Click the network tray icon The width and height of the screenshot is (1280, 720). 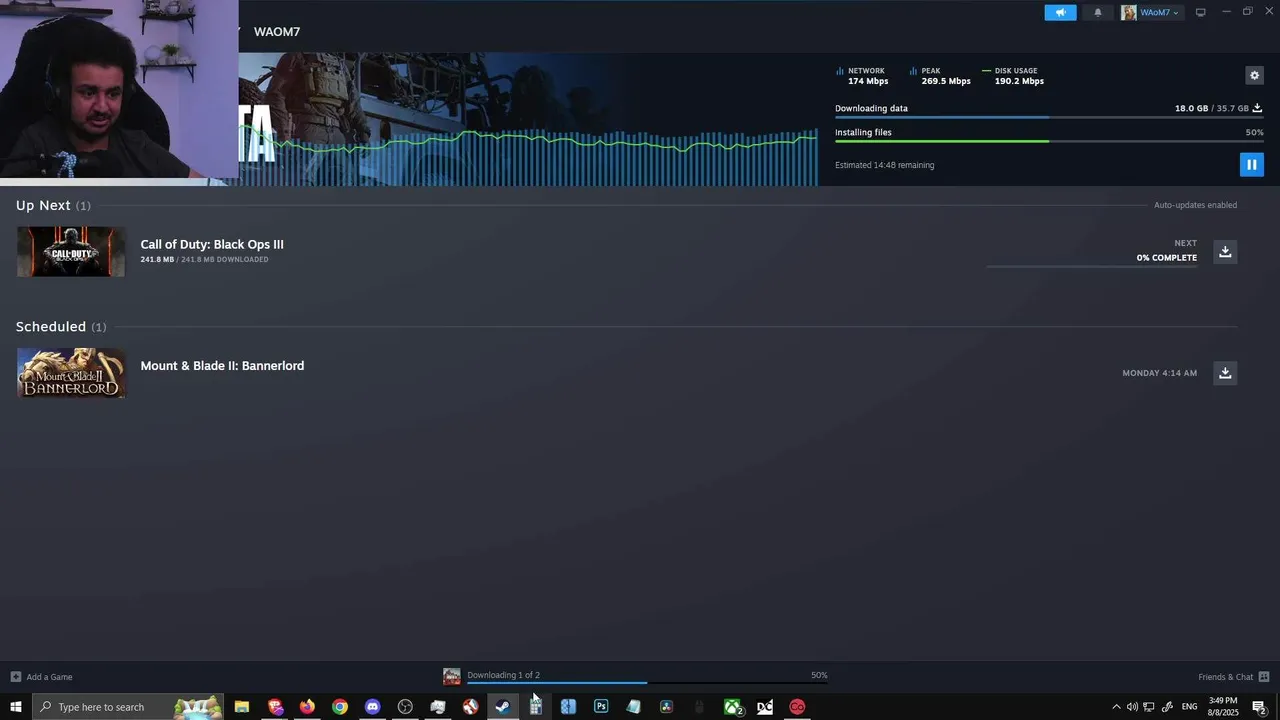point(1149,707)
